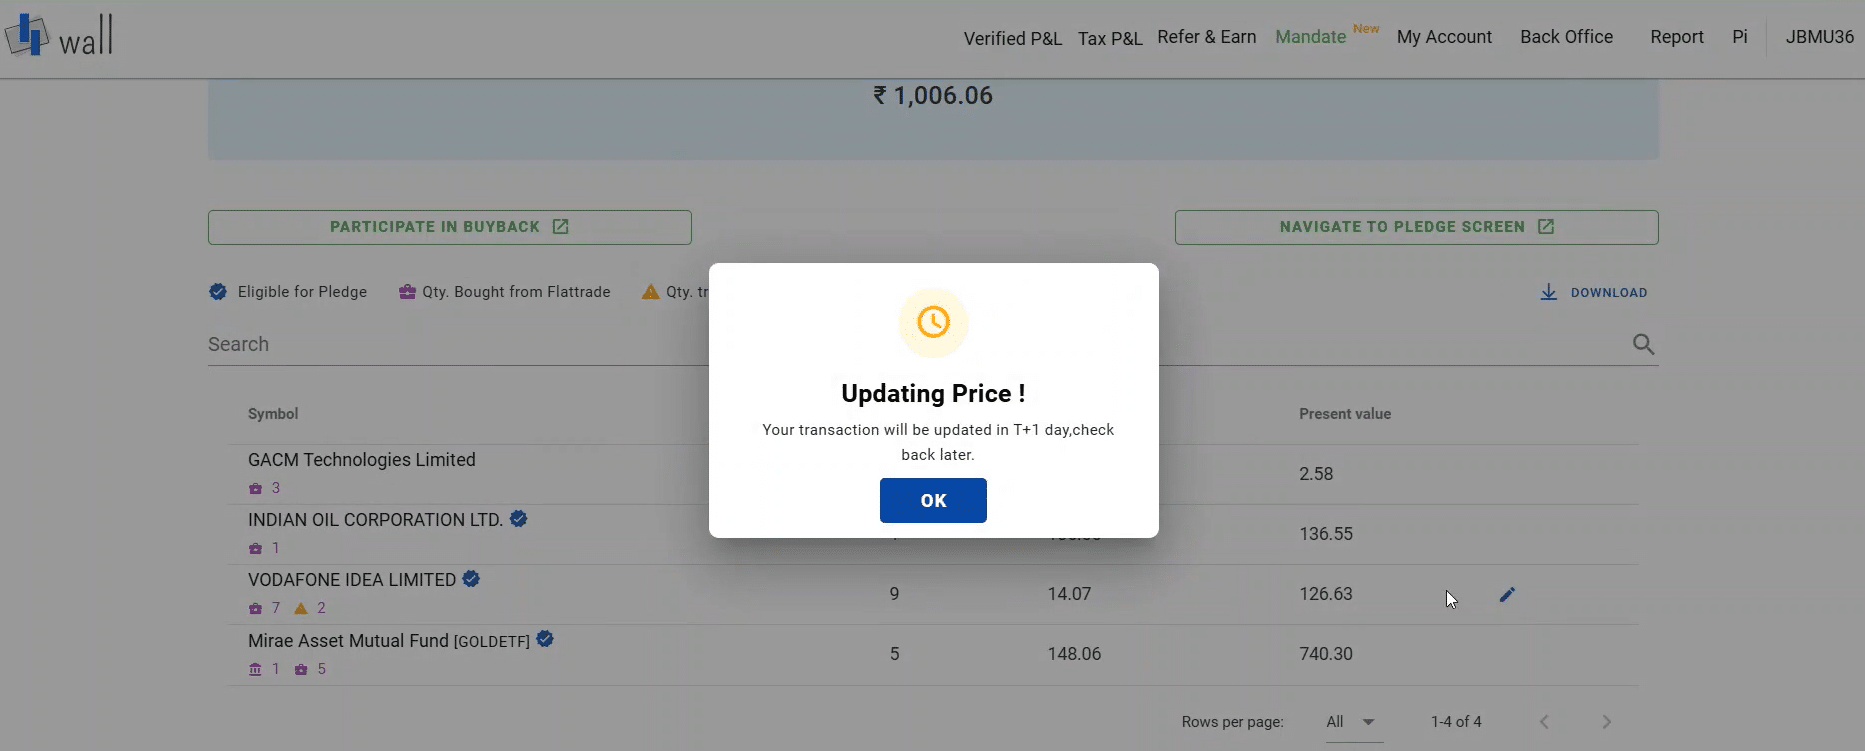Confirm the dialog with OK
Viewport: 1865px width, 751px height.
pos(933,500)
